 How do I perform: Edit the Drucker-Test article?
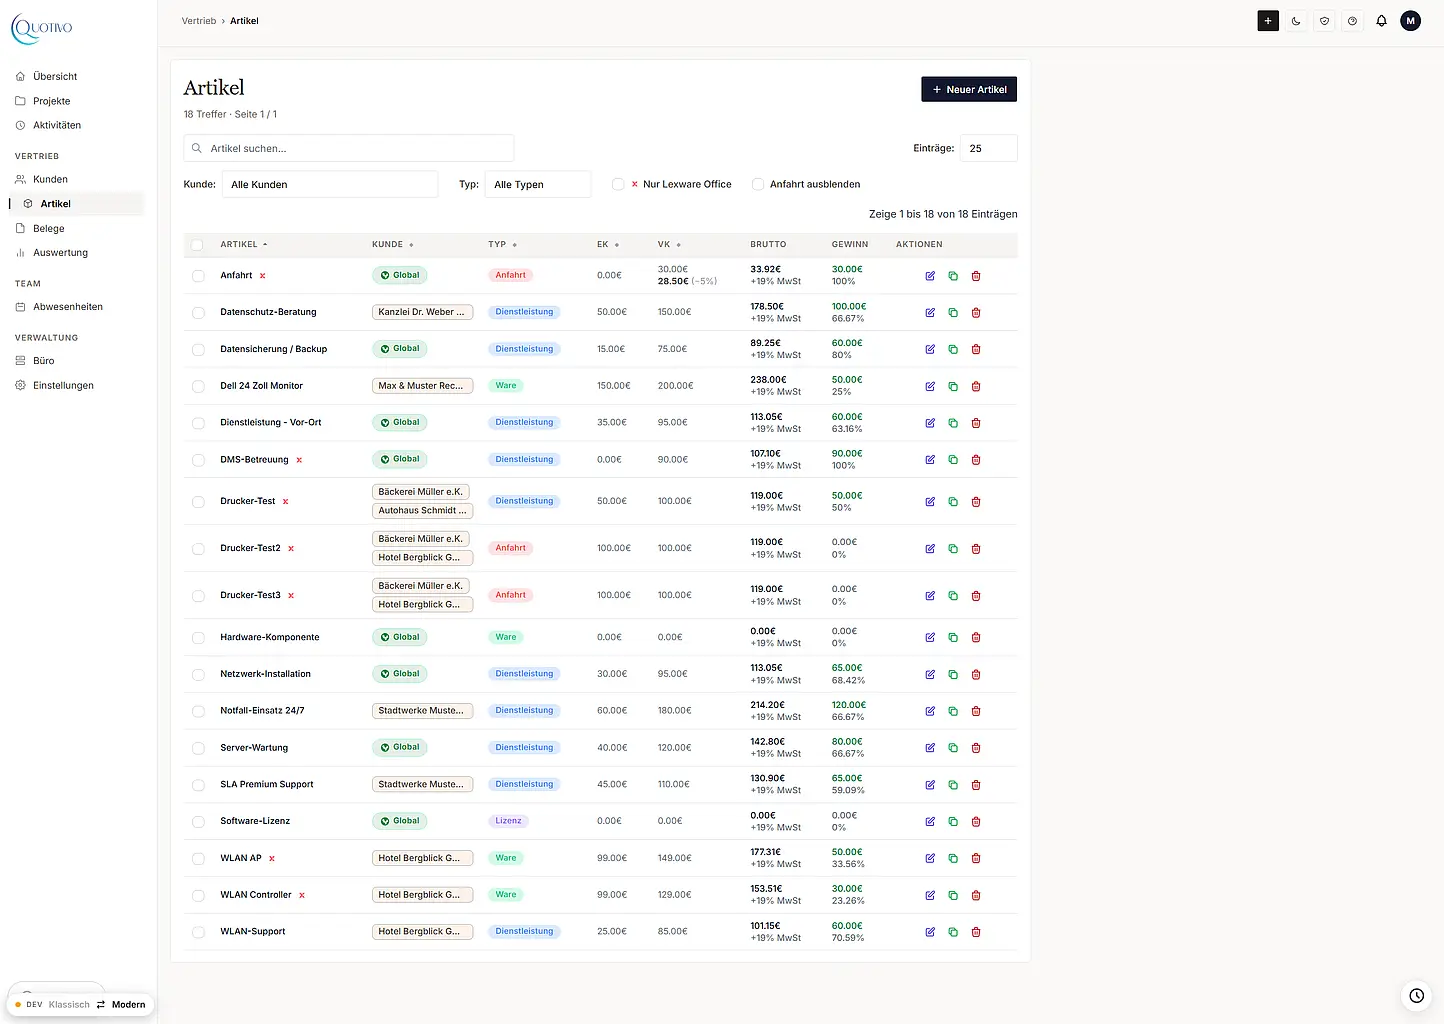pyautogui.click(x=930, y=502)
